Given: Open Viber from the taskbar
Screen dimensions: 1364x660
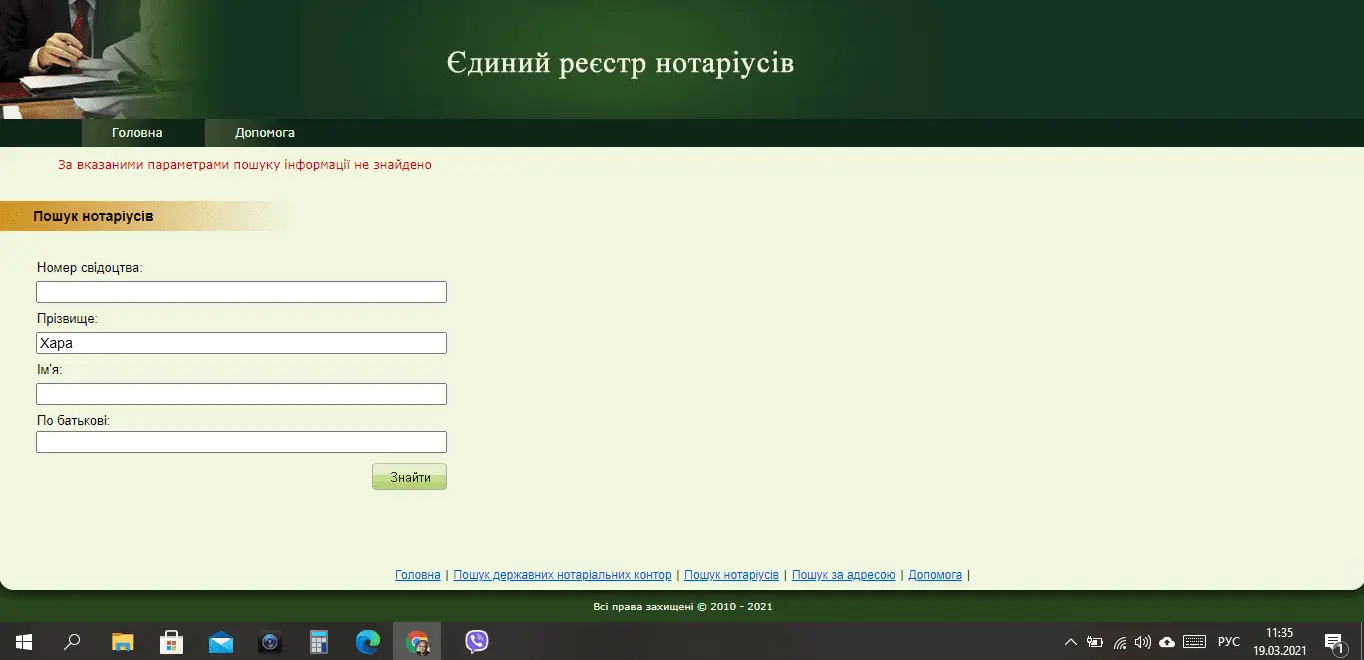Looking at the screenshot, I should [x=477, y=641].
